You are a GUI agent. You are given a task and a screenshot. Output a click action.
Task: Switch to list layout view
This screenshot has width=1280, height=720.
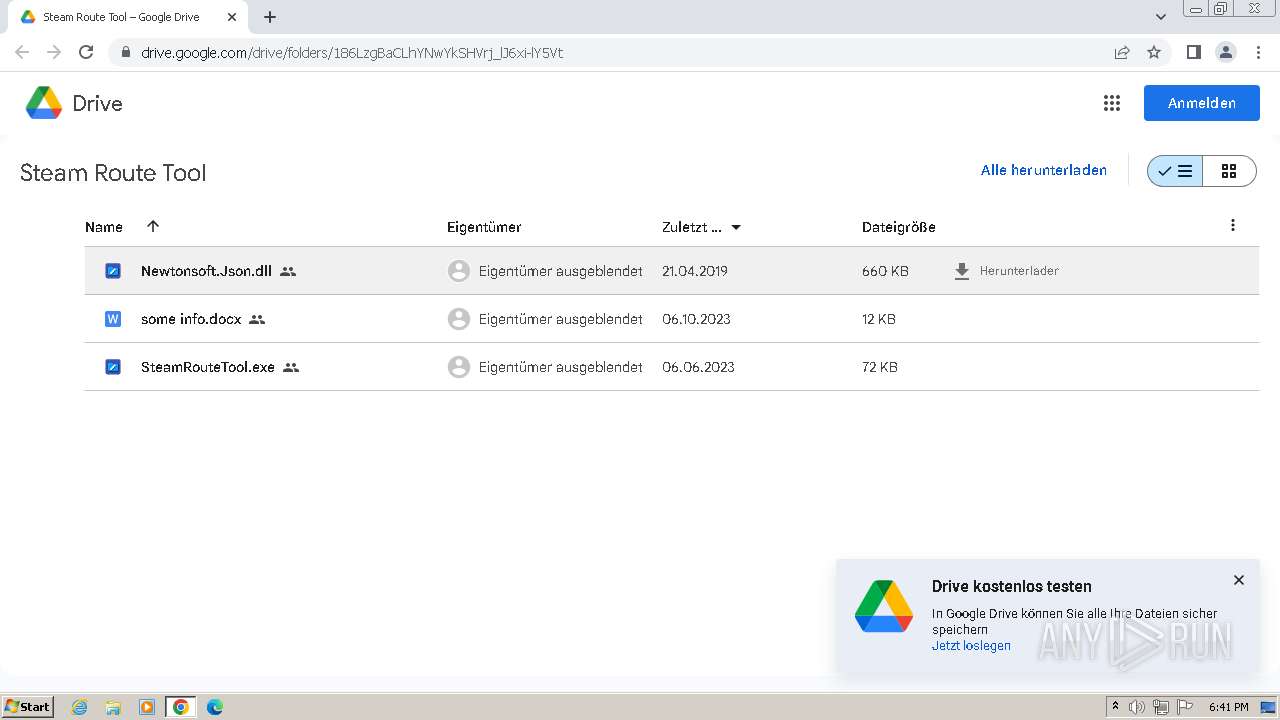tap(1175, 171)
